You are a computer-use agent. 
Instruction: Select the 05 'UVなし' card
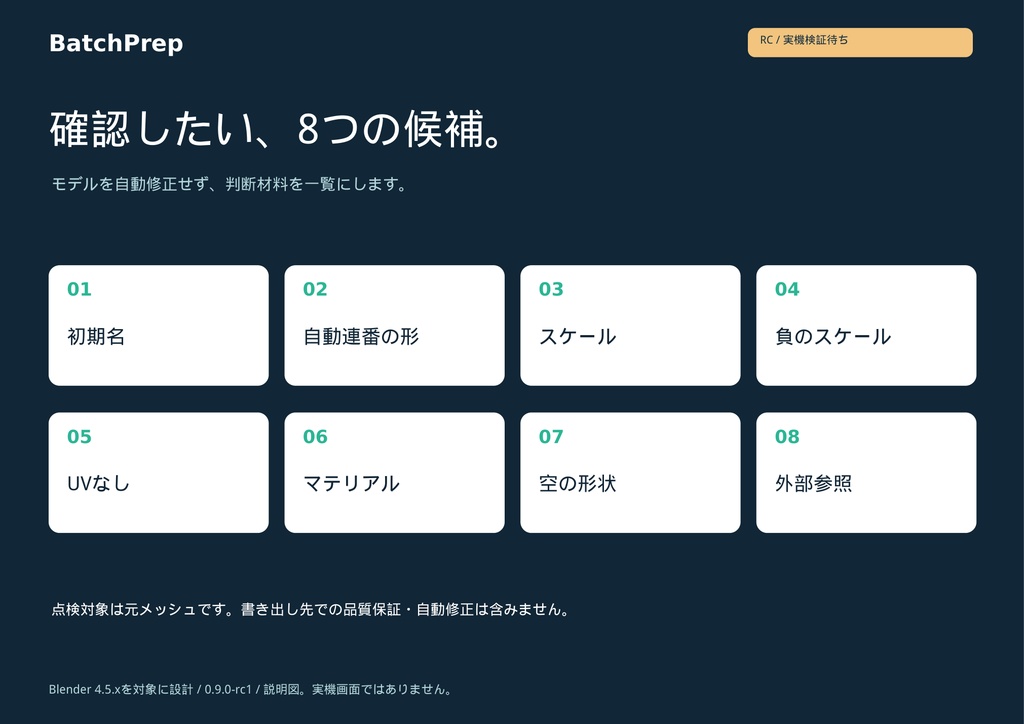[x=159, y=473]
